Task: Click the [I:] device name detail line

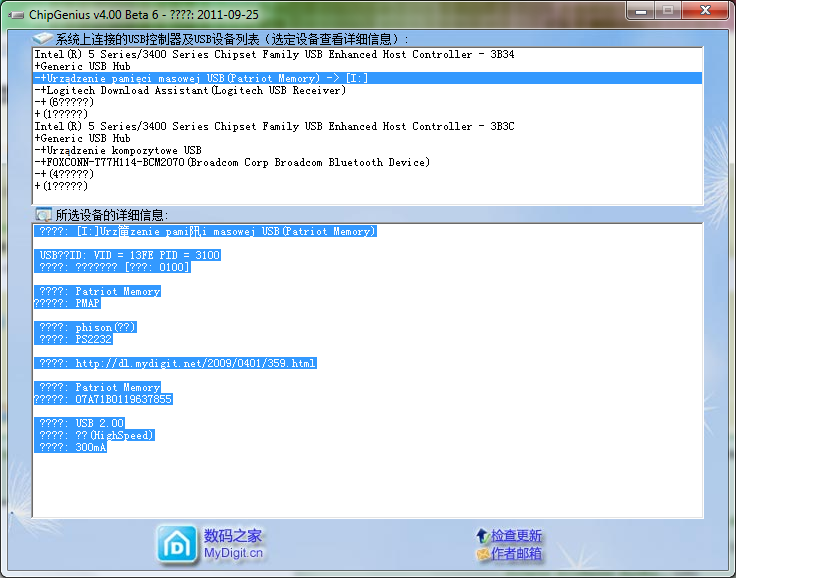Action: [207, 231]
